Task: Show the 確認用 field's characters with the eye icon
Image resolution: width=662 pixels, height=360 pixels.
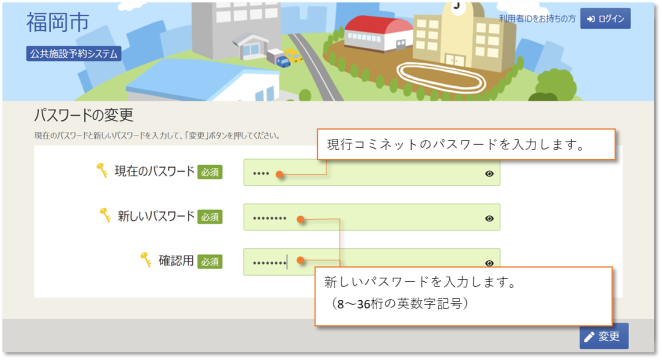Action: point(489,263)
